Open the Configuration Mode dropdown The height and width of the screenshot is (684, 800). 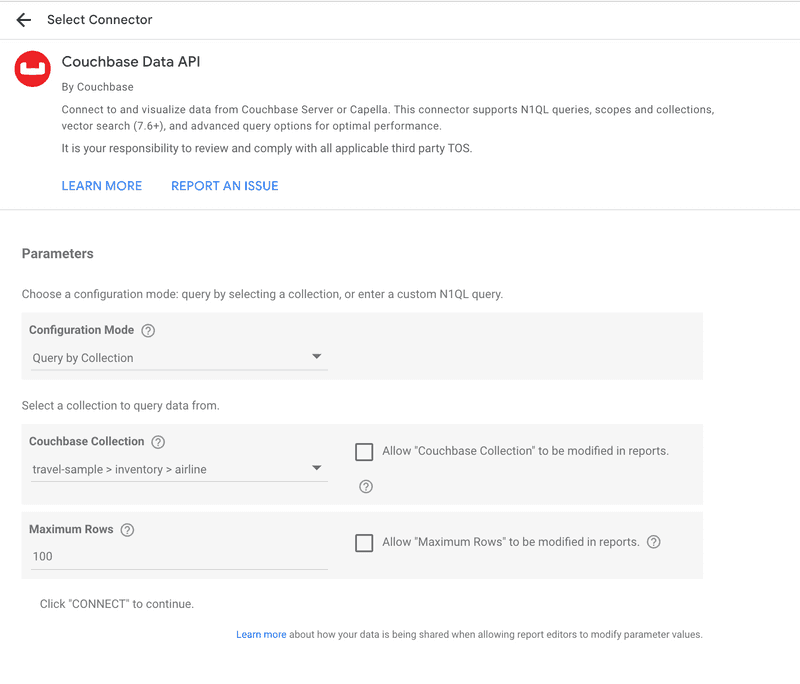pyautogui.click(x=179, y=358)
